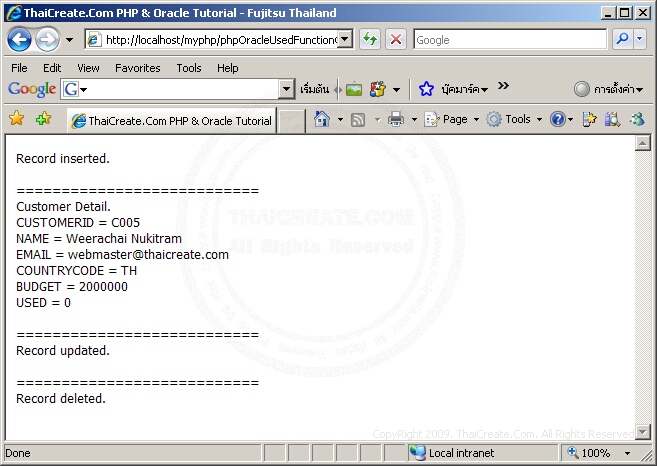657x466 pixels.
Task: Expand the Google toolbar search history dropdown
Action: 287,89
